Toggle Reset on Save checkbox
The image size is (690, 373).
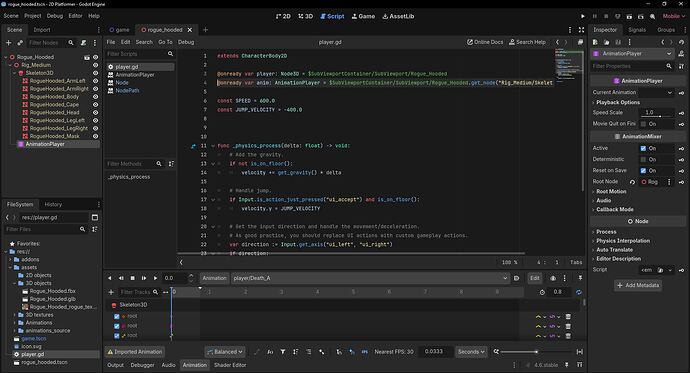pyautogui.click(x=643, y=171)
